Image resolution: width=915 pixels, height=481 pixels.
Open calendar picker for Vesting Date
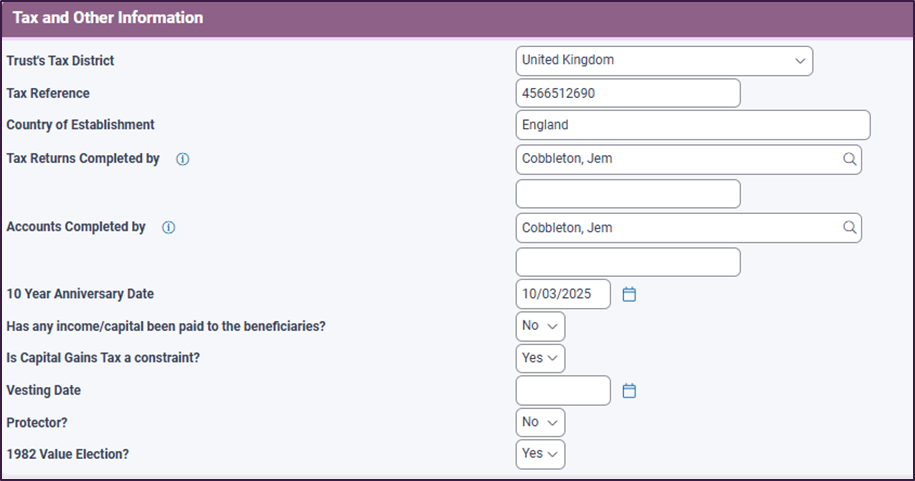(x=629, y=391)
